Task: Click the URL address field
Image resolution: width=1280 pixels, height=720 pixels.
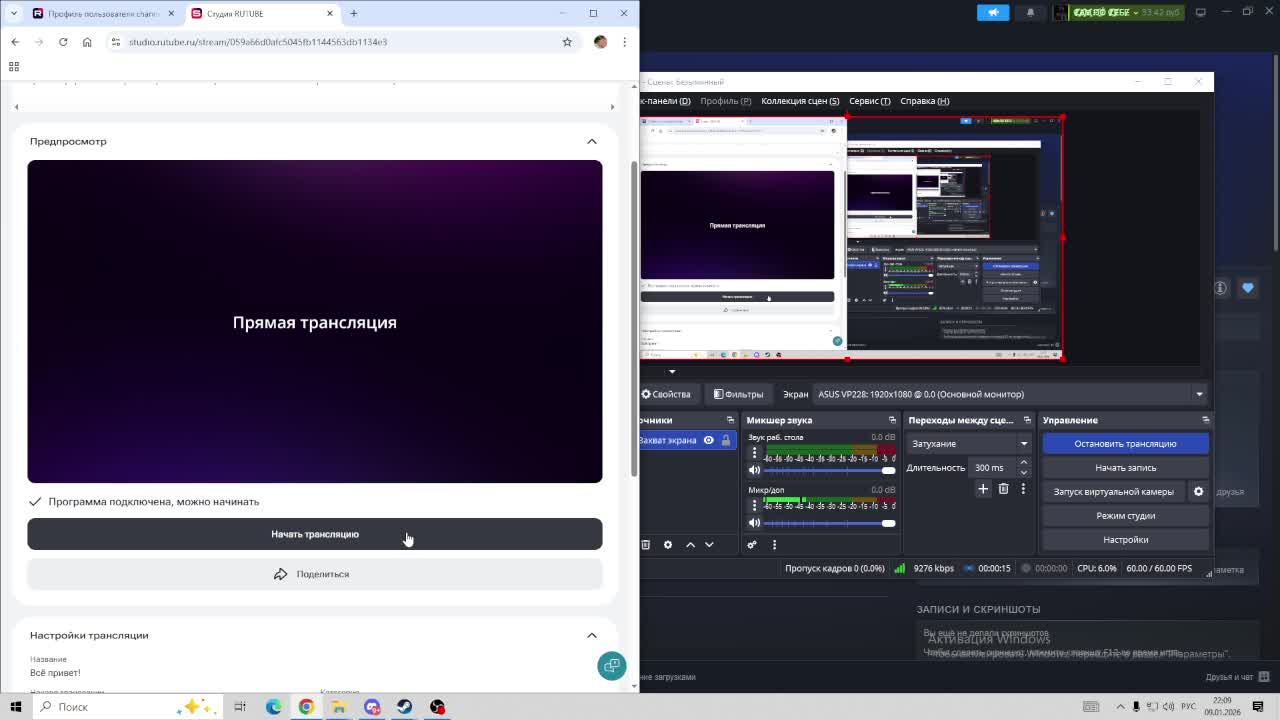Action: point(340,42)
